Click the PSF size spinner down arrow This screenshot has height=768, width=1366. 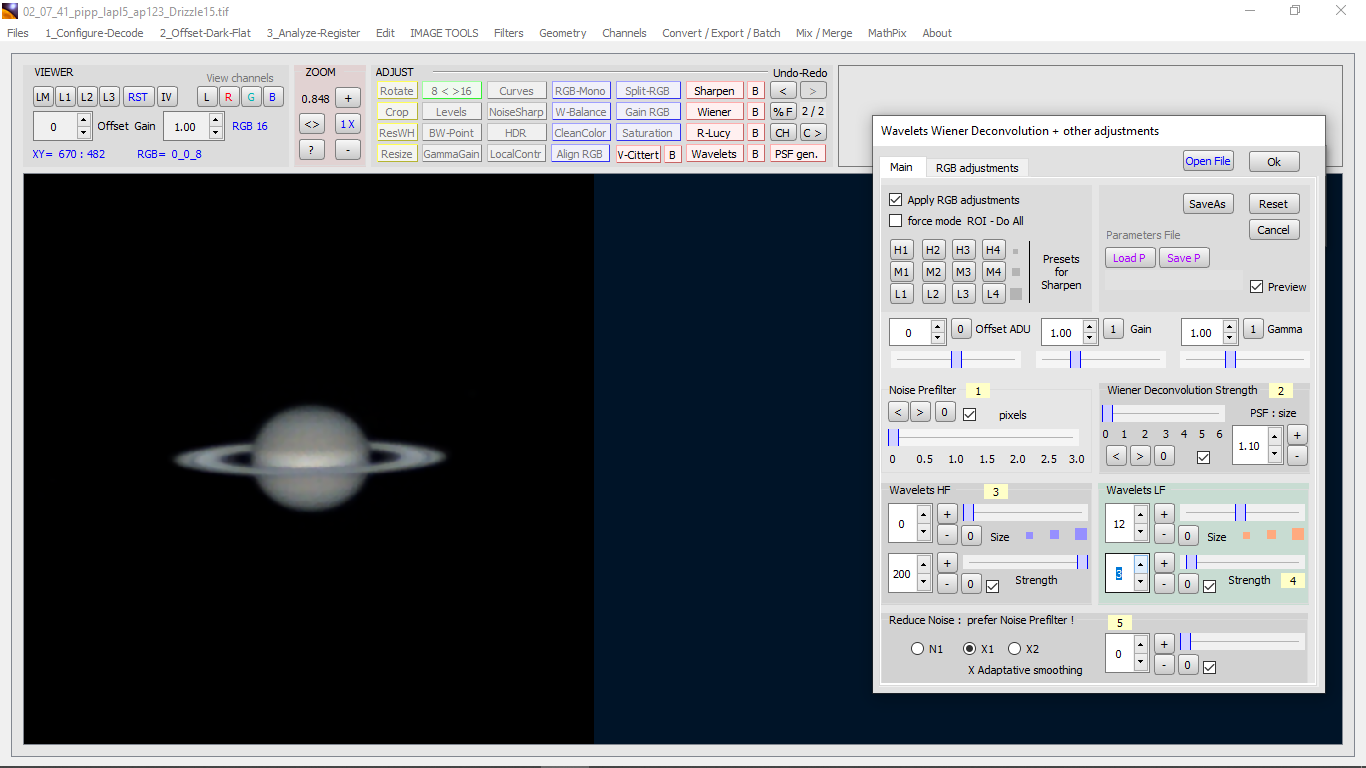[x=1274, y=454]
